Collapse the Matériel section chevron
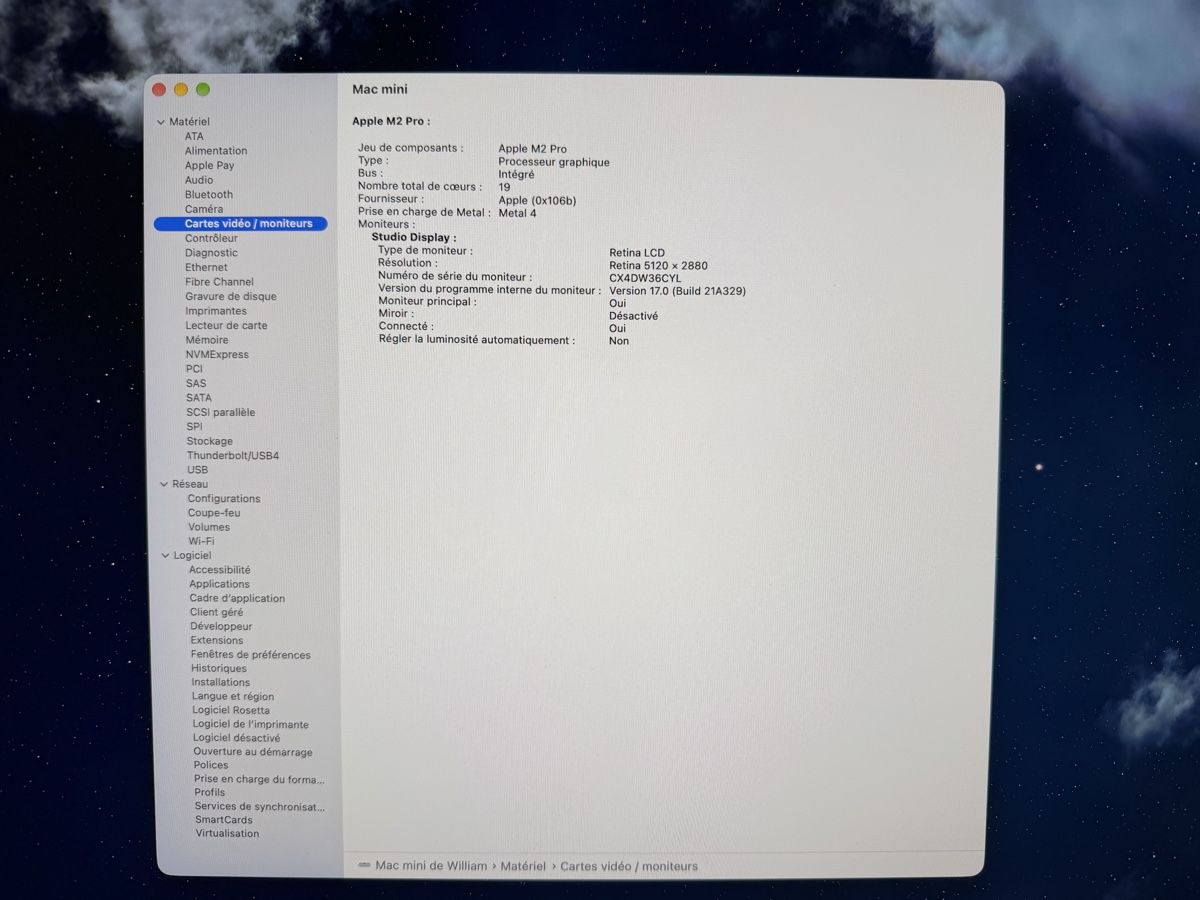Image resolution: width=1200 pixels, height=900 pixels. point(160,122)
